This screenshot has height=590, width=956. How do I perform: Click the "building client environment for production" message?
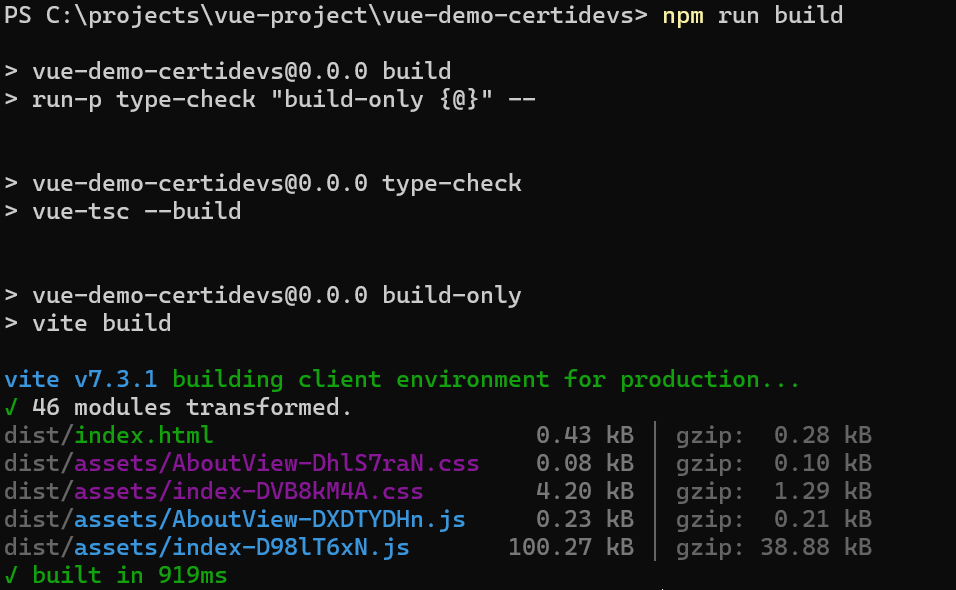[486, 380]
